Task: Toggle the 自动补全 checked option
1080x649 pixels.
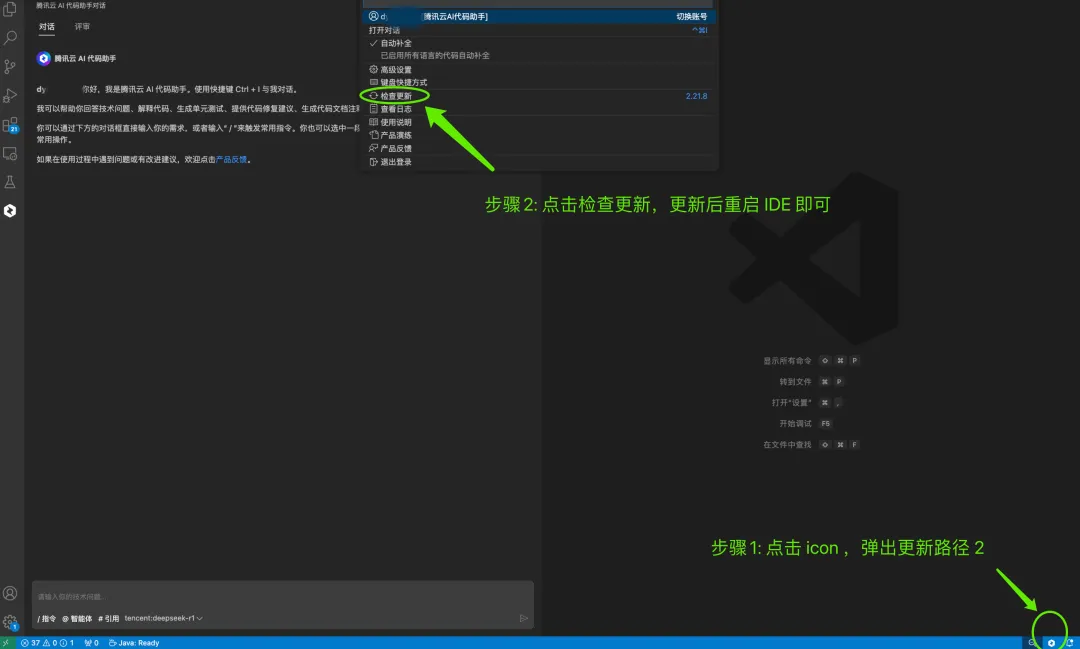Action: [x=396, y=43]
